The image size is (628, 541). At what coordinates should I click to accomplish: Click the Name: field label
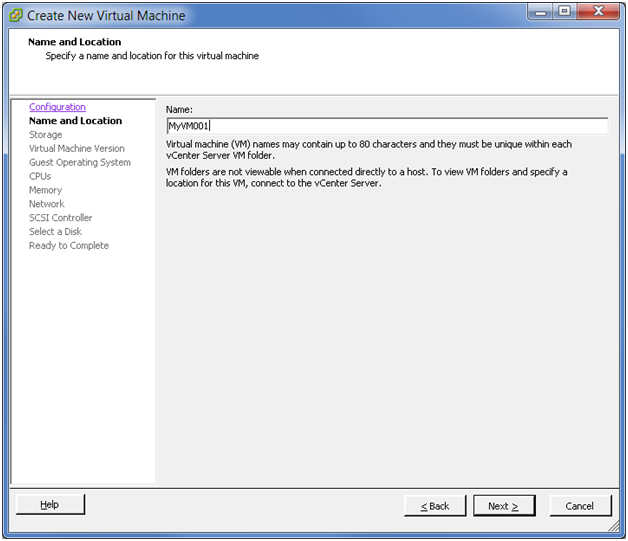(179, 109)
